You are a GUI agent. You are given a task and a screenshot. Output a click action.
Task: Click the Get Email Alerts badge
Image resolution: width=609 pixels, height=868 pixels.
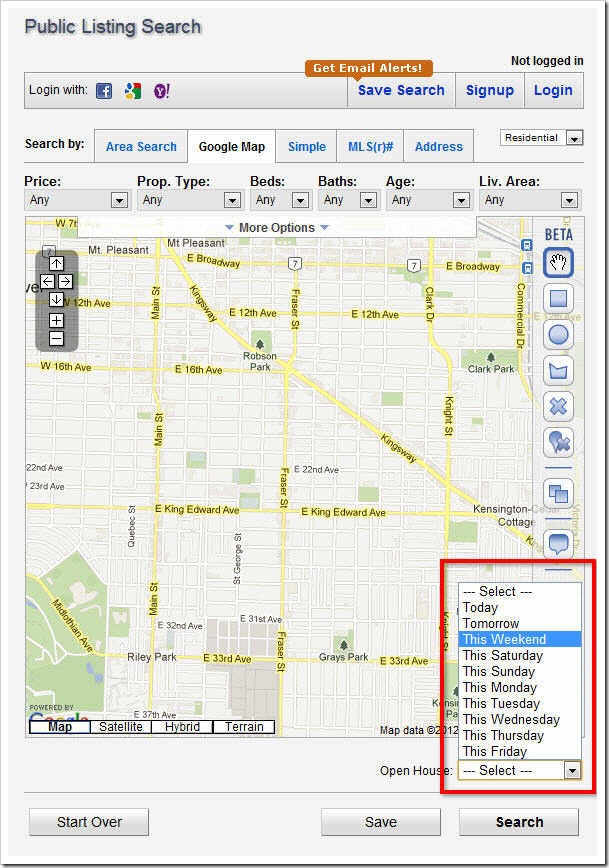click(x=368, y=68)
